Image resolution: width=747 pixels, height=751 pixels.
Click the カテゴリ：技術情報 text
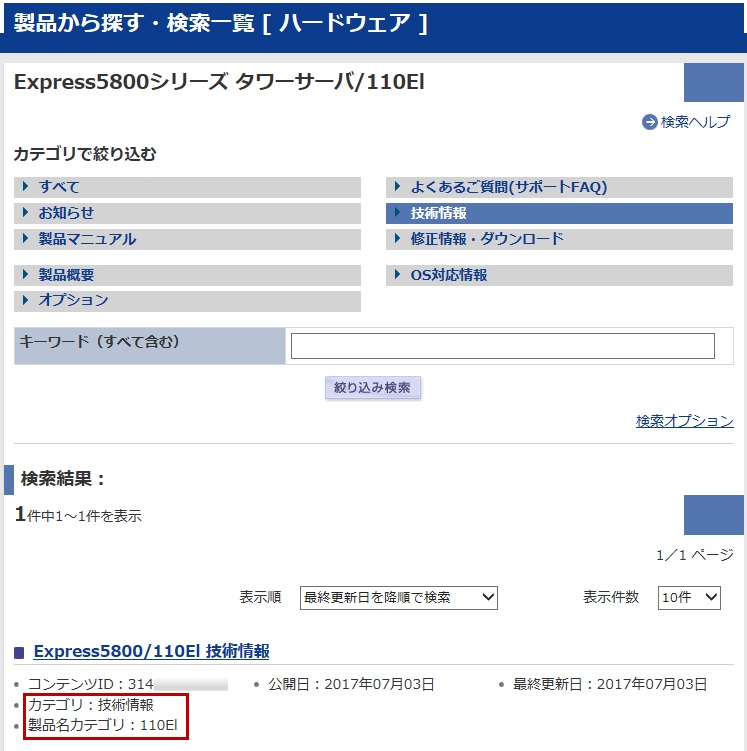(91, 705)
